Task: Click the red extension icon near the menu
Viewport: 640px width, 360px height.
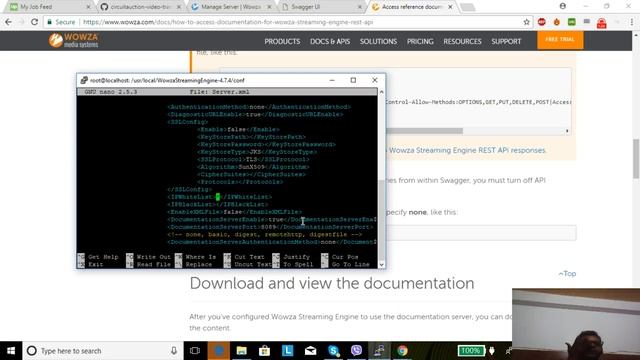Action: (602, 23)
